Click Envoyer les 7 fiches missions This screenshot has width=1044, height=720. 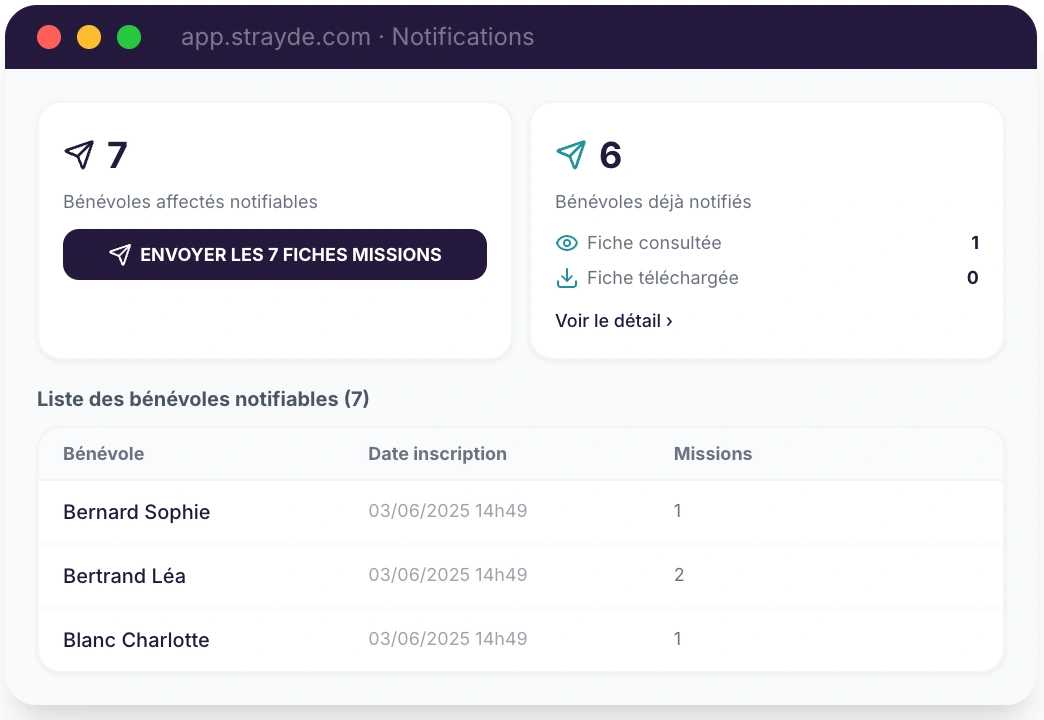click(275, 254)
